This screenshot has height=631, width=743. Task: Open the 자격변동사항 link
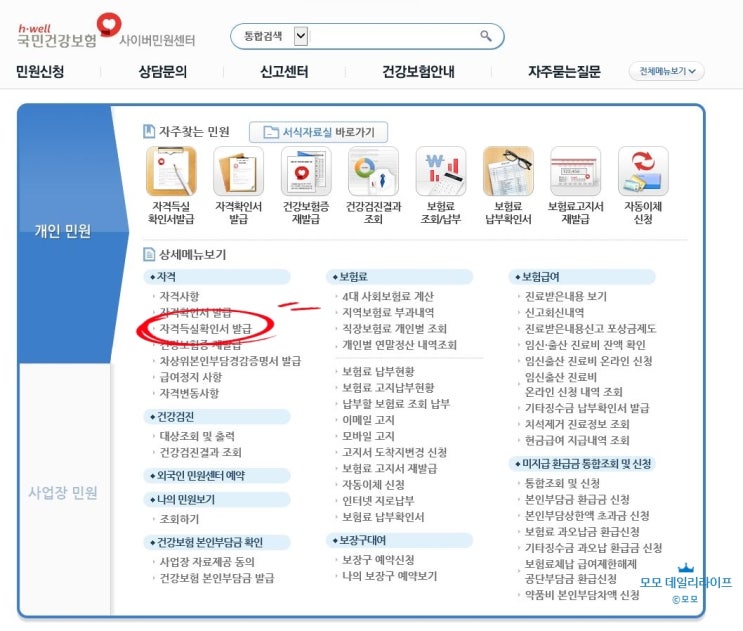[x=189, y=393]
